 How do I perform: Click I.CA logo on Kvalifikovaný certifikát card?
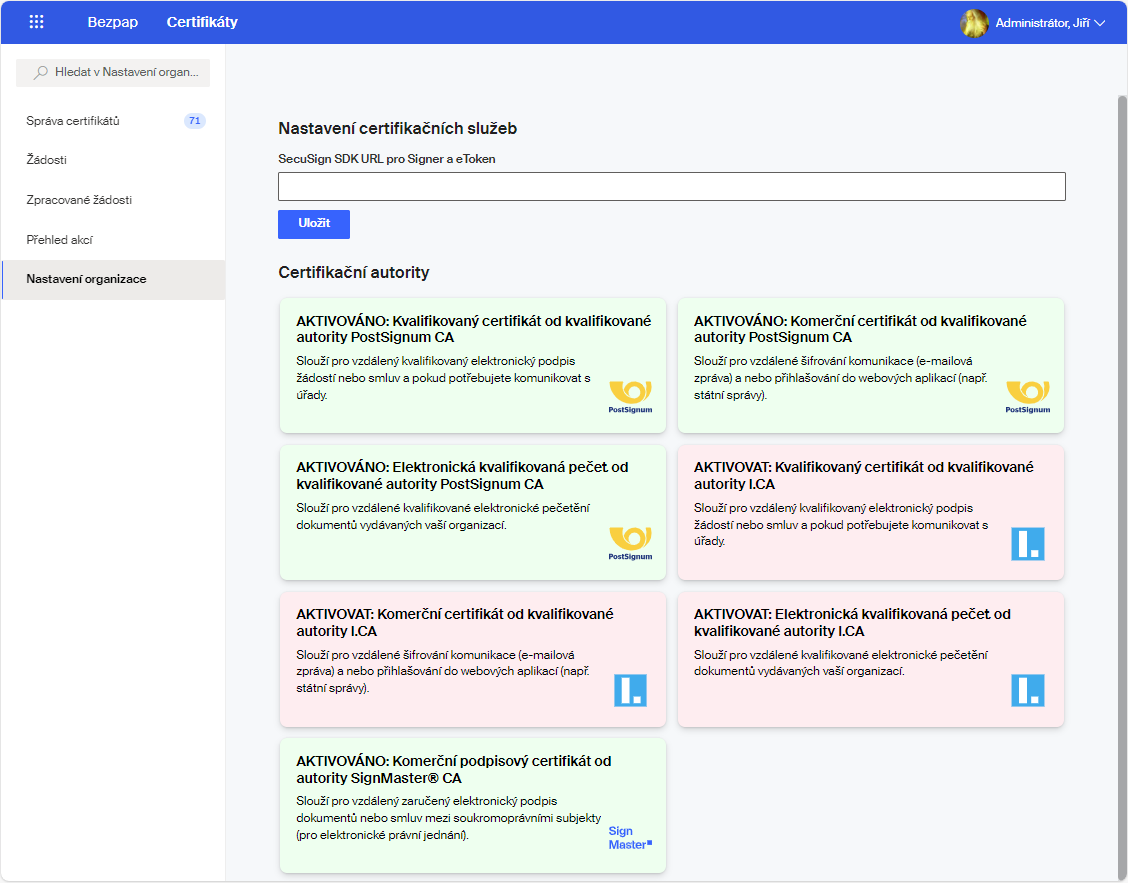point(1027,543)
